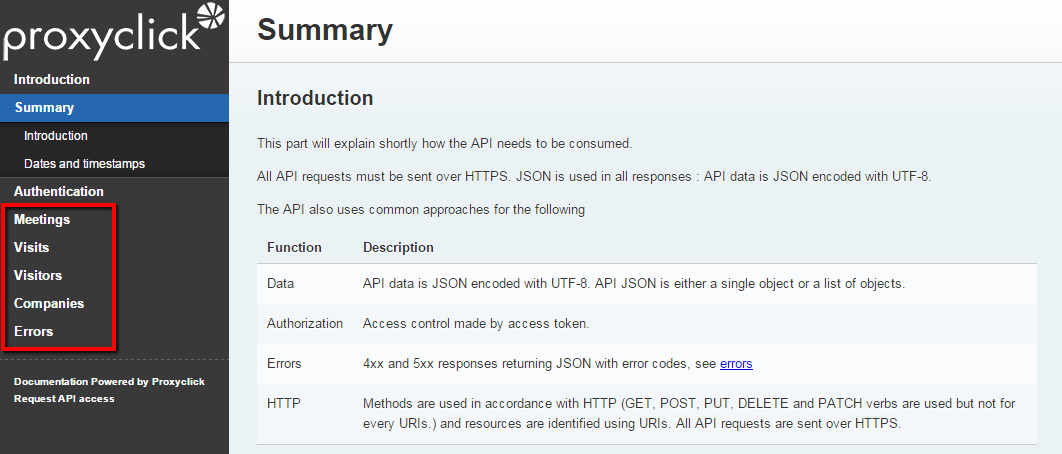The image size is (1062, 454).
Task: Click the Function column header
Action: [294, 247]
